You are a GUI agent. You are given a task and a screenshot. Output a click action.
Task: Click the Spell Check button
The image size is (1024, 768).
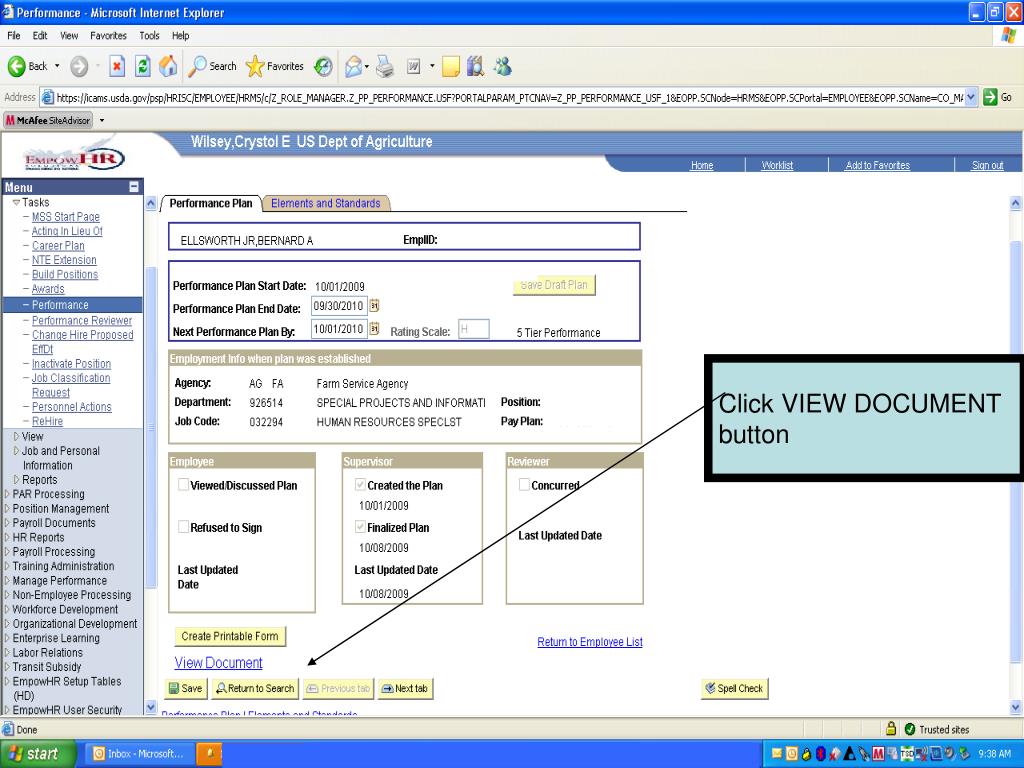(734, 688)
